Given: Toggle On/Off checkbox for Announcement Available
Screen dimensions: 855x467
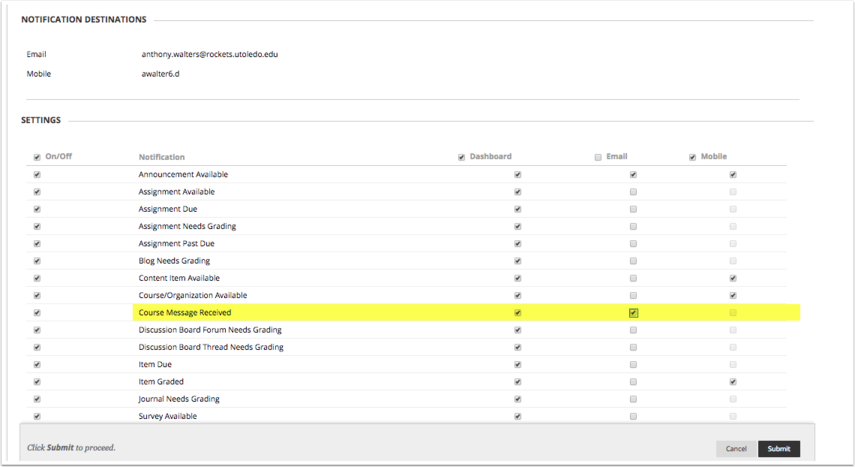Looking at the screenshot, I should pos(37,175).
